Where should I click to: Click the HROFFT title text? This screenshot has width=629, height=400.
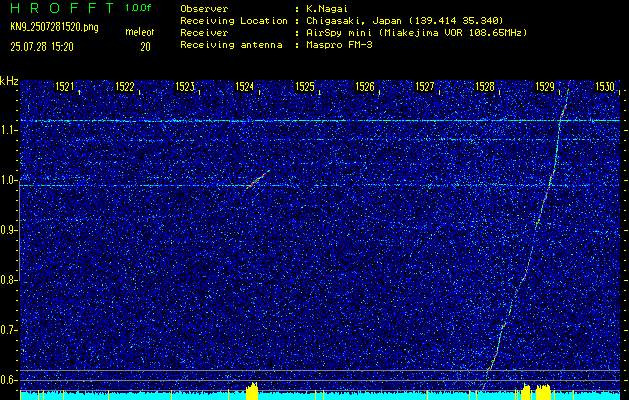click(62, 8)
